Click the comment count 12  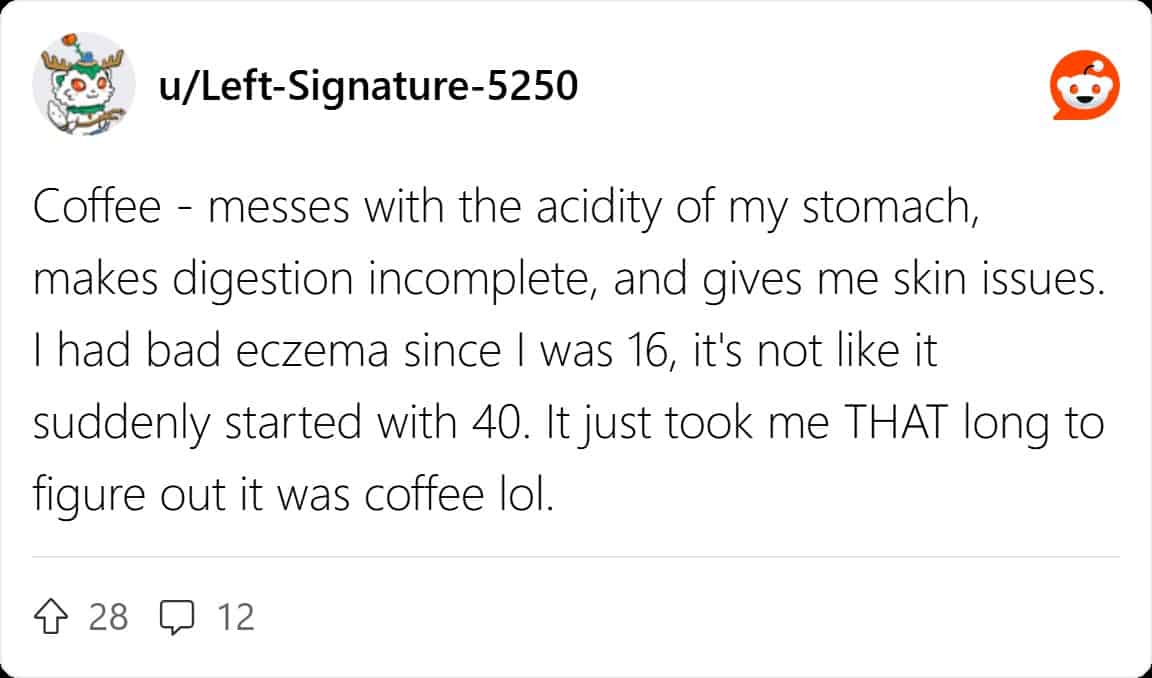point(236,617)
